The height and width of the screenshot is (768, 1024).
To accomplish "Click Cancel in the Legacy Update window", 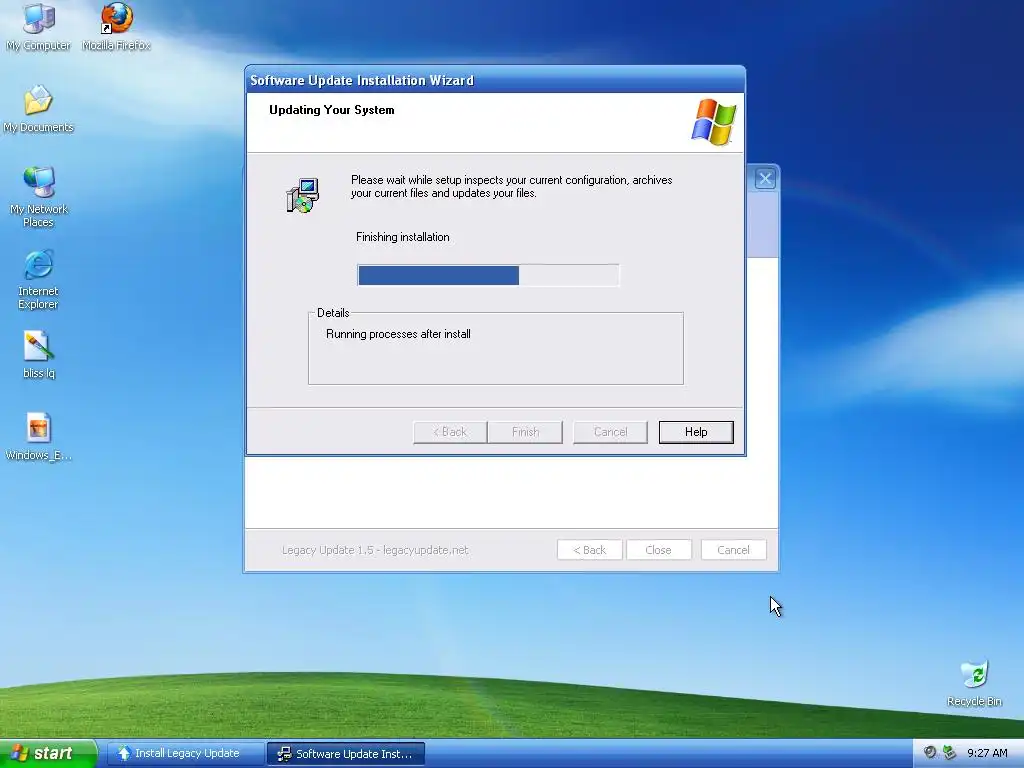I will (733, 550).
